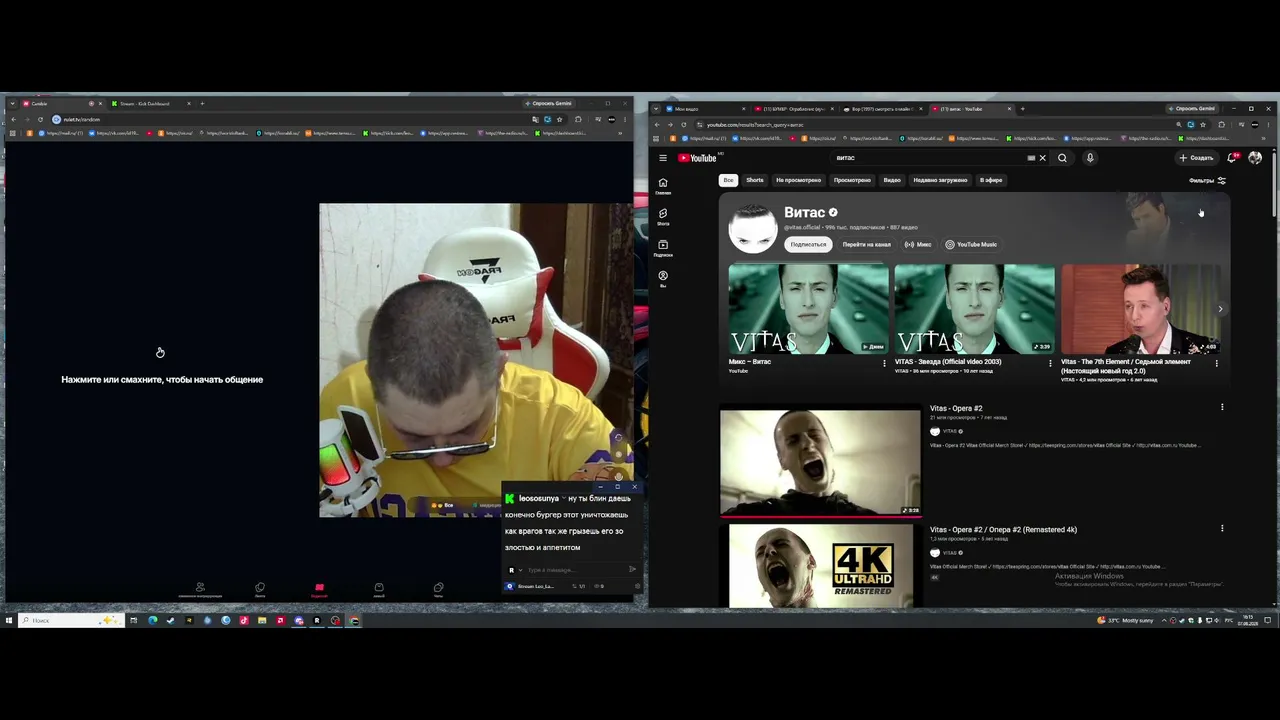Open the YouTube guide hamburger menu
Screen dimensions: 1280x720
click(662, 158)
